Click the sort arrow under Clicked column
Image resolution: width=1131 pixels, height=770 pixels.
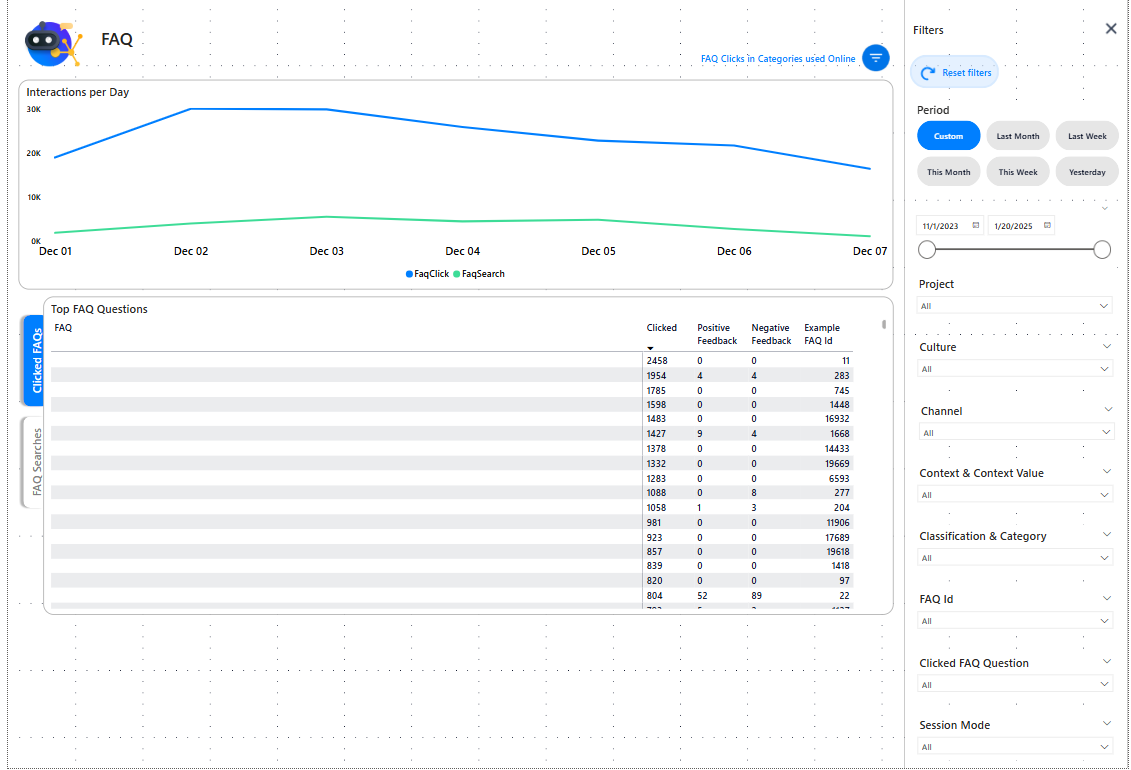(x=650, y=348)
